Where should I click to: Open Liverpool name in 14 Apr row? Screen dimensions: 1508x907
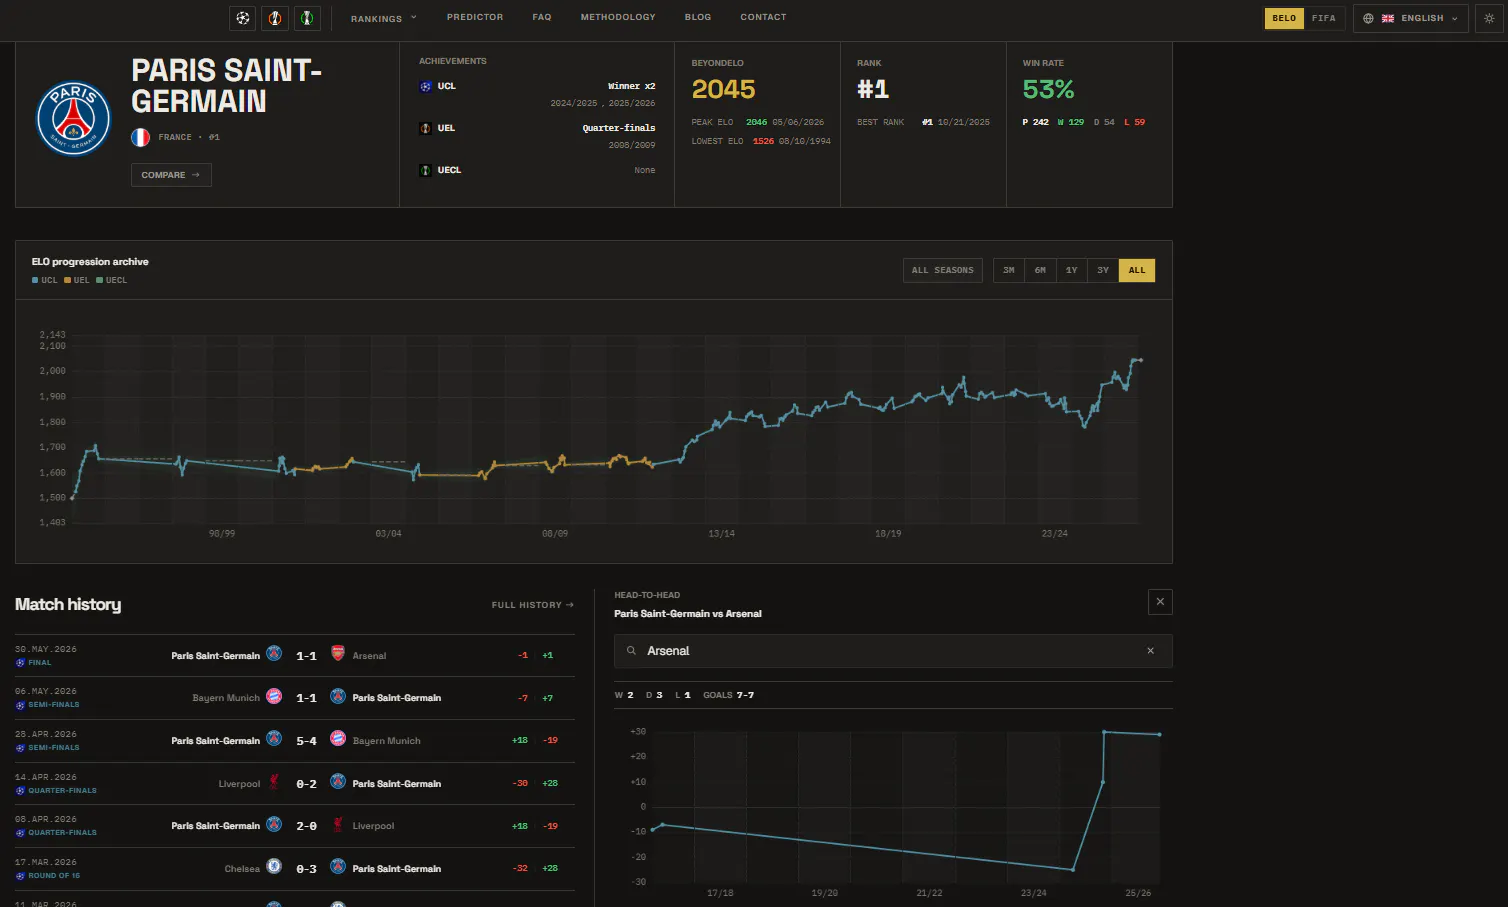[239, 784]
